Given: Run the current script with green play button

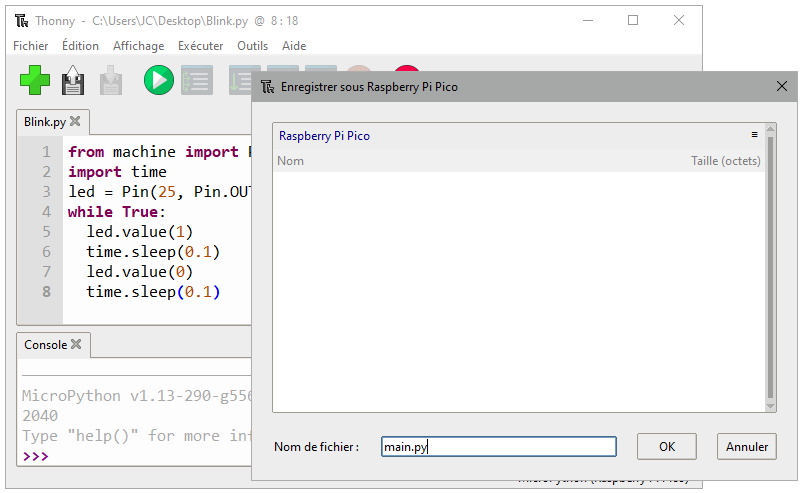Looking at the screenshot, I should 159,80.
